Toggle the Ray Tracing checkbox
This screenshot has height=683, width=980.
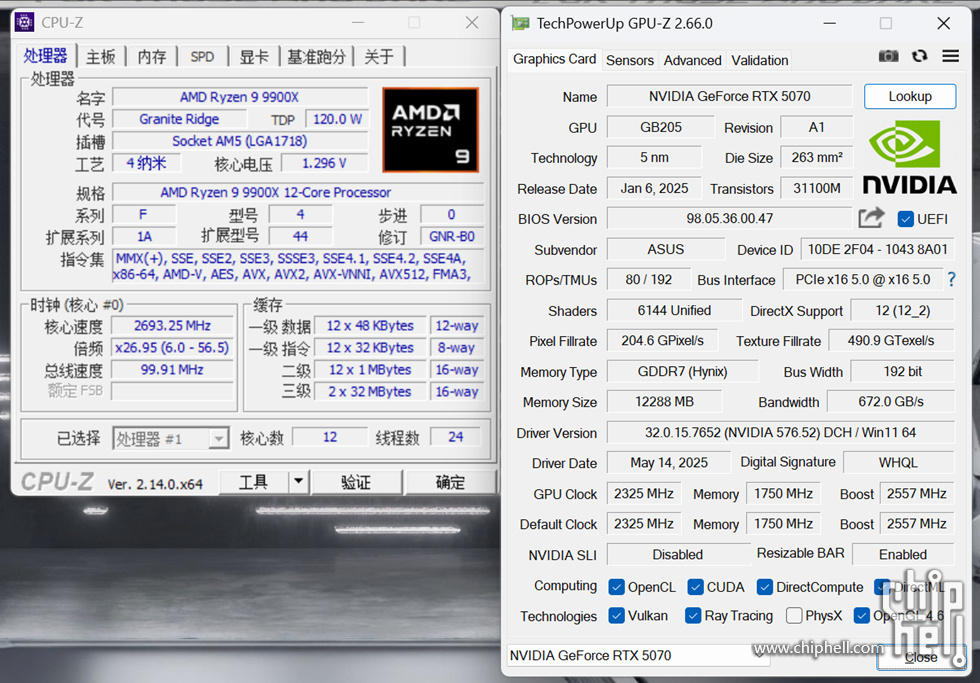coord(692,616)
